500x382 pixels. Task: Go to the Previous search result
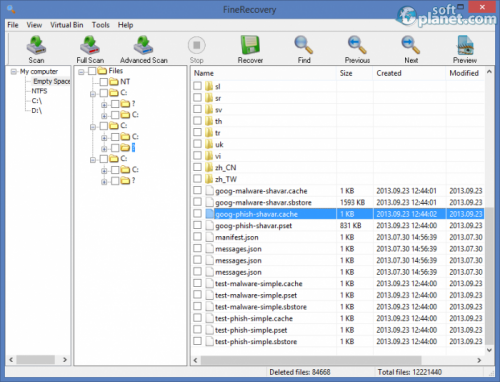(357, 49)
